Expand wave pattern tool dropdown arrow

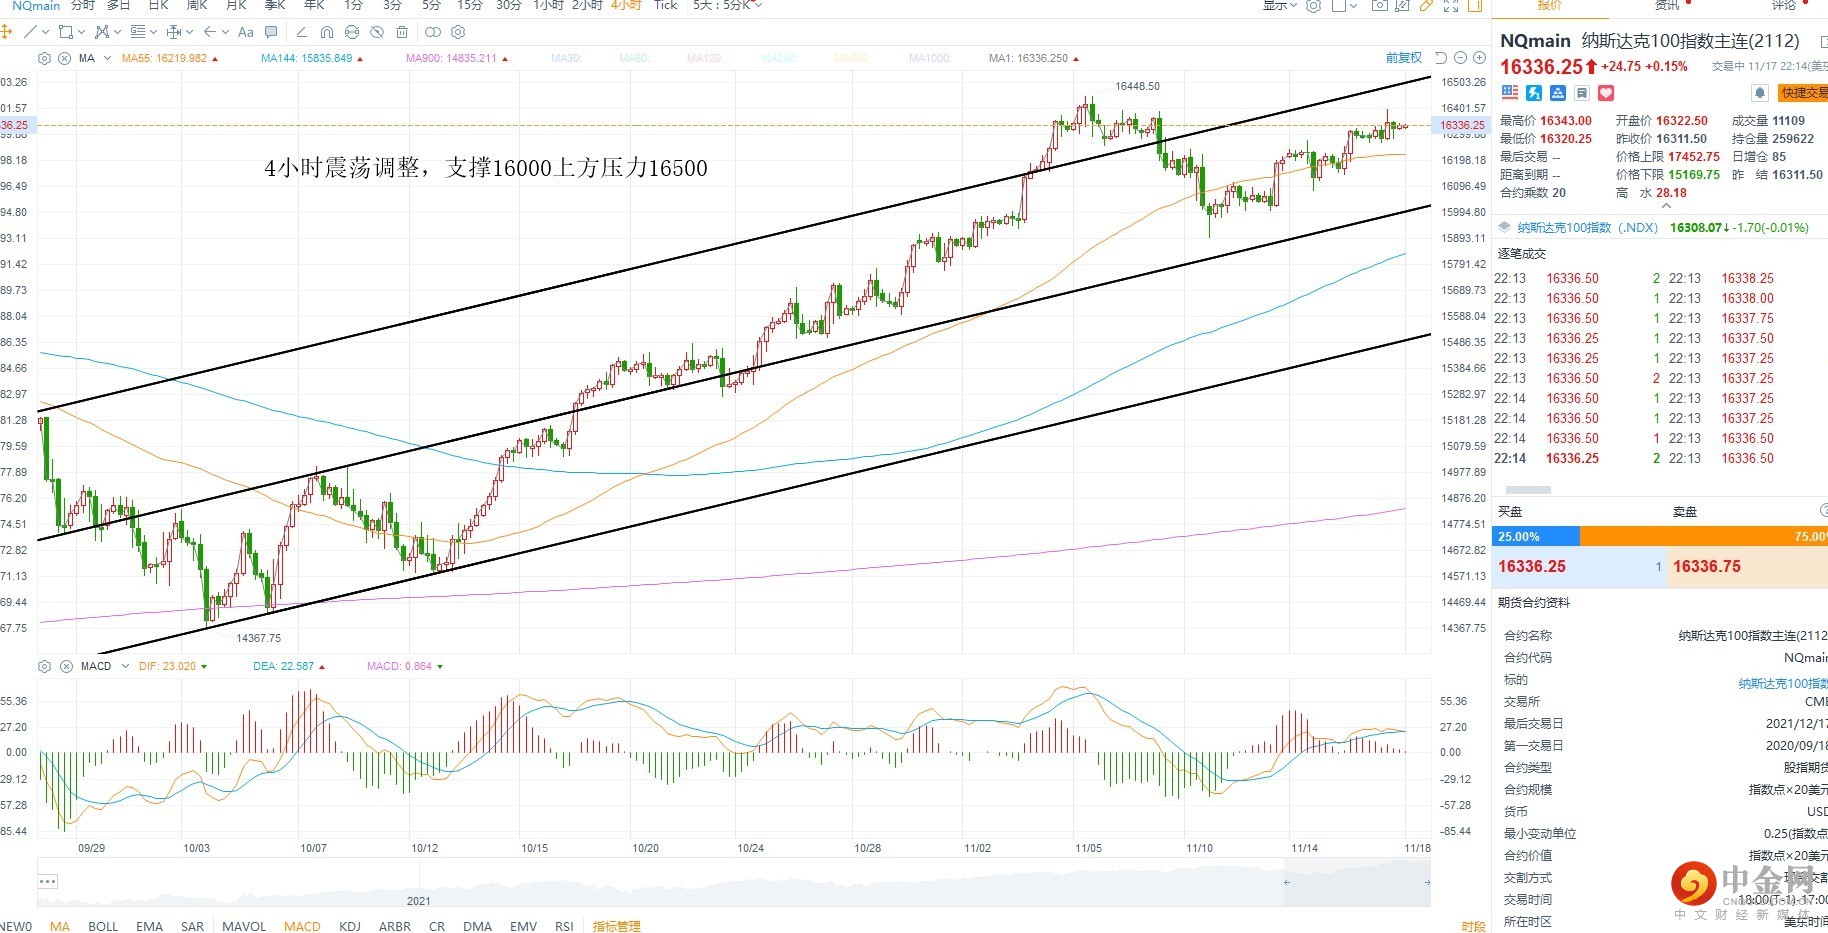point(117,32)
